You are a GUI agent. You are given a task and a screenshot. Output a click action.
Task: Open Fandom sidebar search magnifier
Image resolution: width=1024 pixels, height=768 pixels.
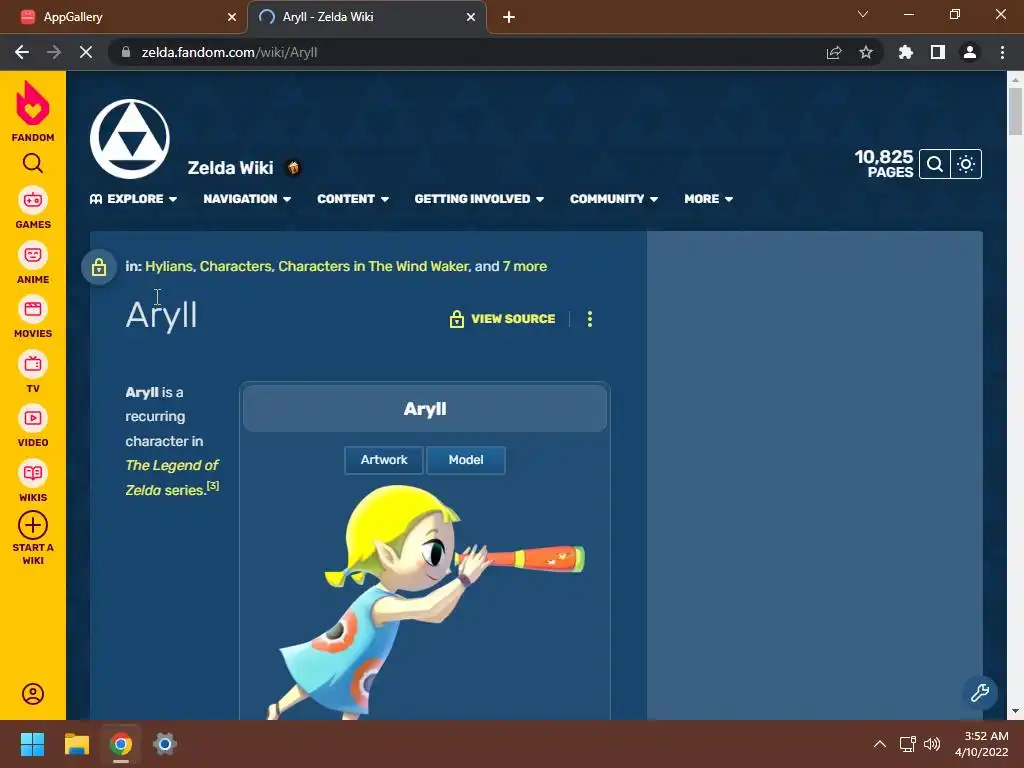point(33,163)
